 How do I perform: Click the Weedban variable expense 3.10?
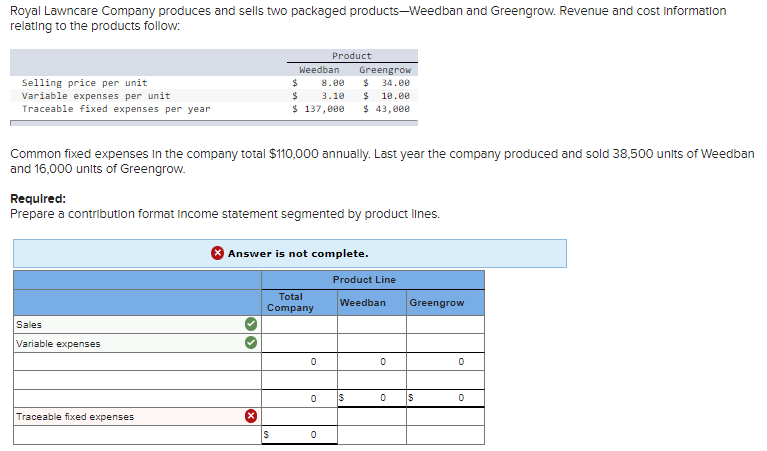click(333, 96)
